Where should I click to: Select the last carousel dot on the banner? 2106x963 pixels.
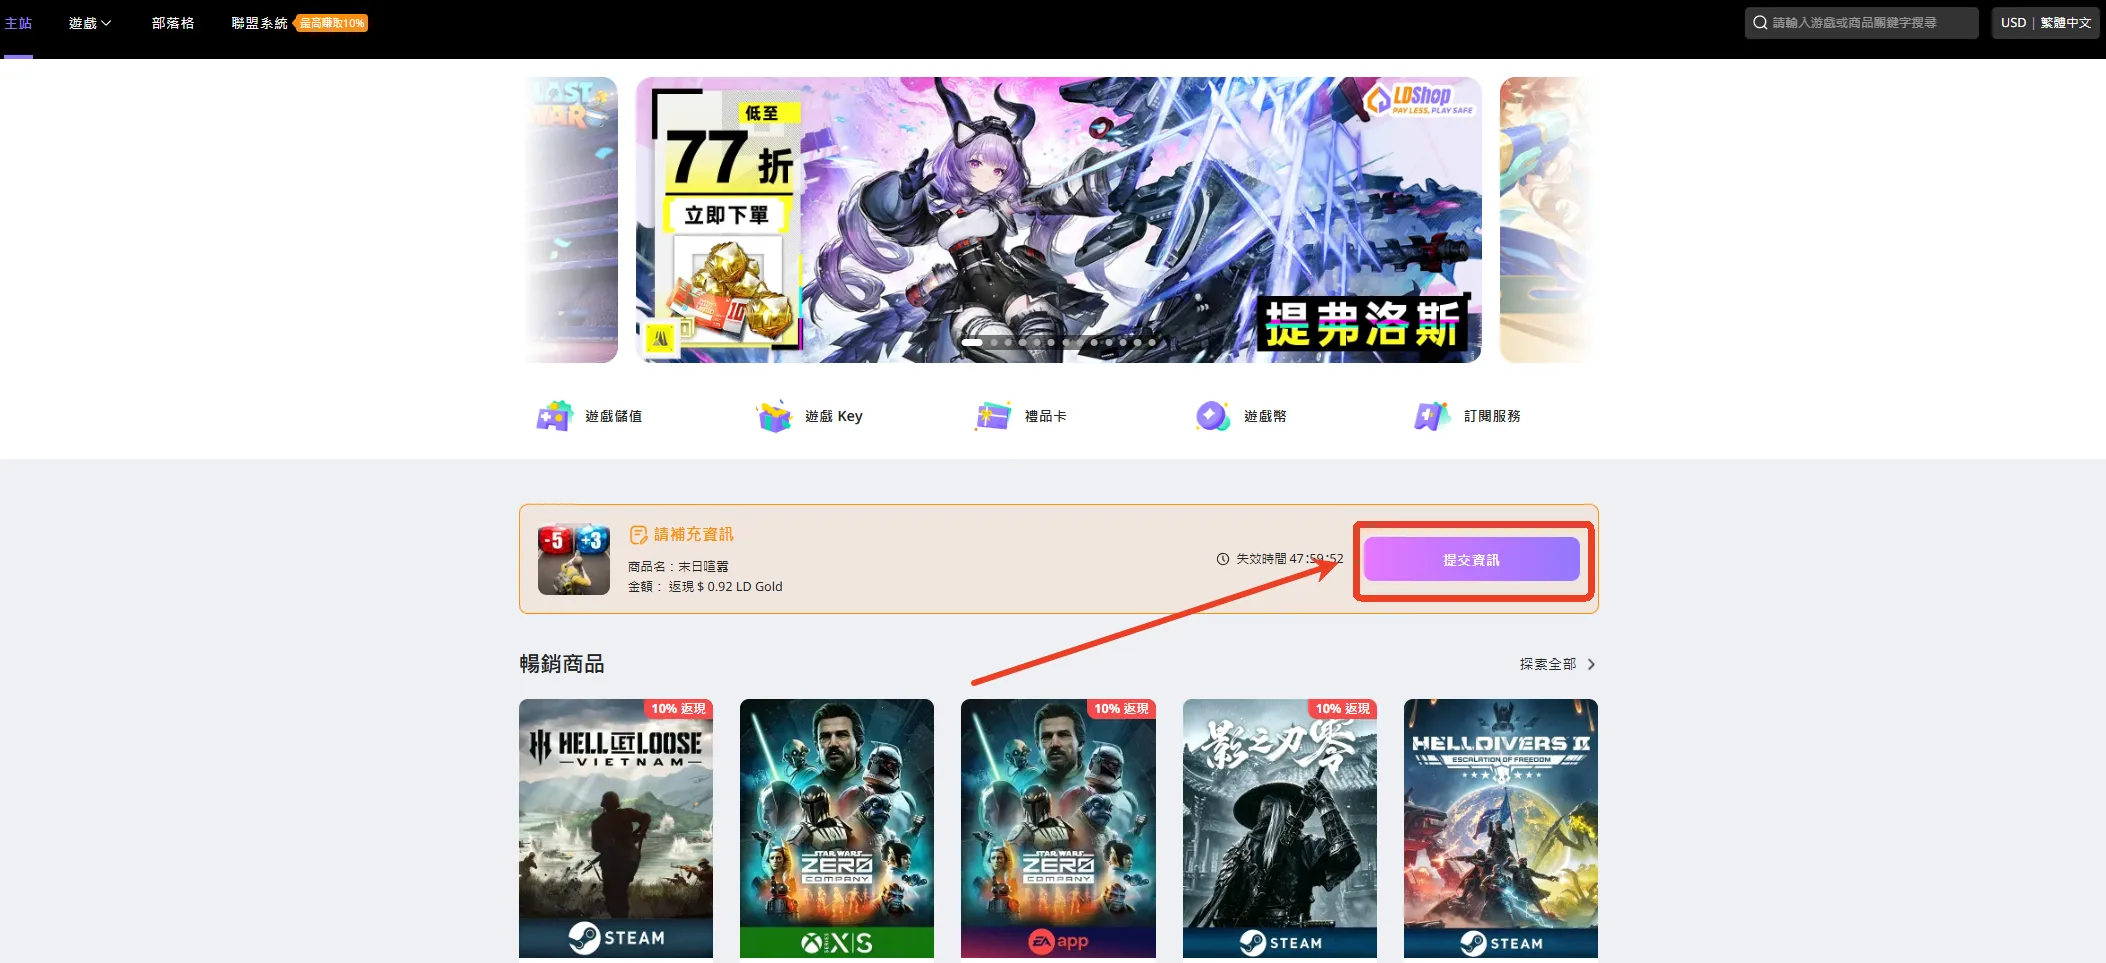[x=1152, y=343]
